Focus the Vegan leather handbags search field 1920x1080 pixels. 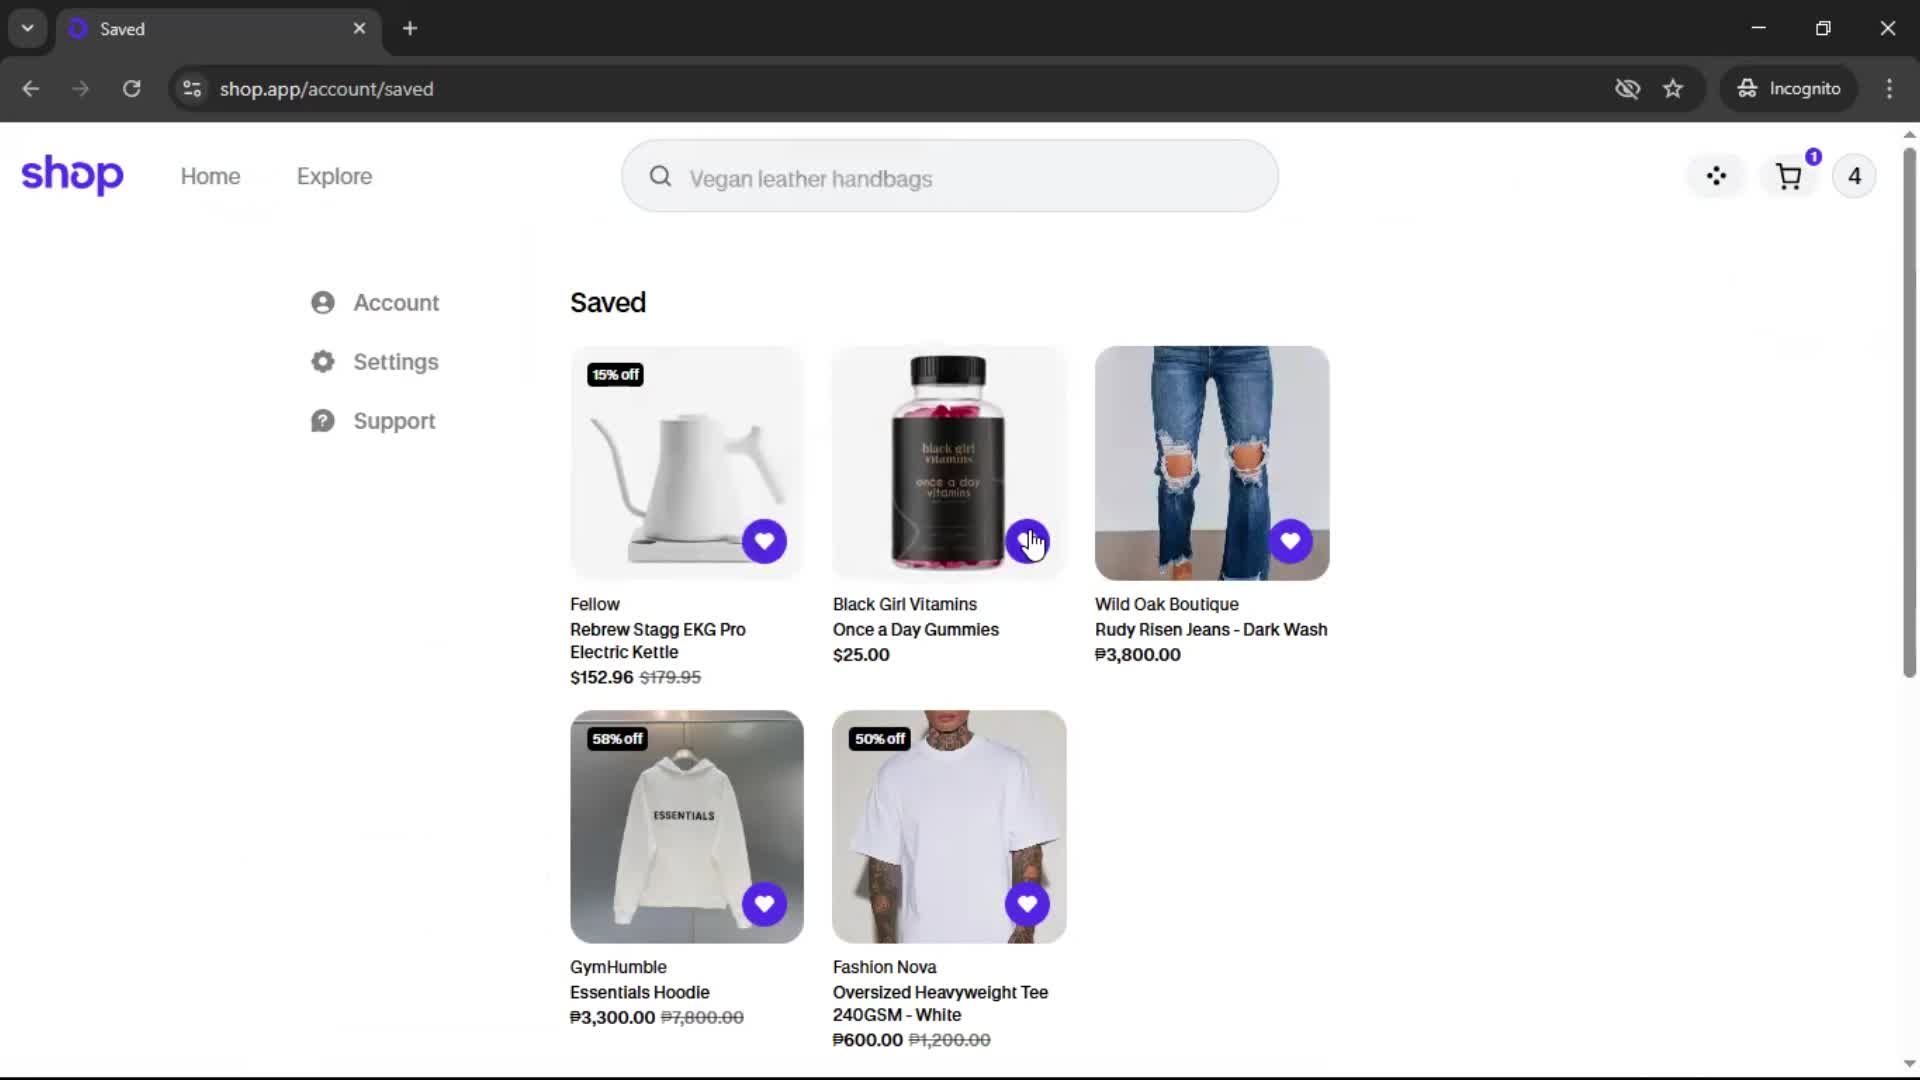(960, 178)
